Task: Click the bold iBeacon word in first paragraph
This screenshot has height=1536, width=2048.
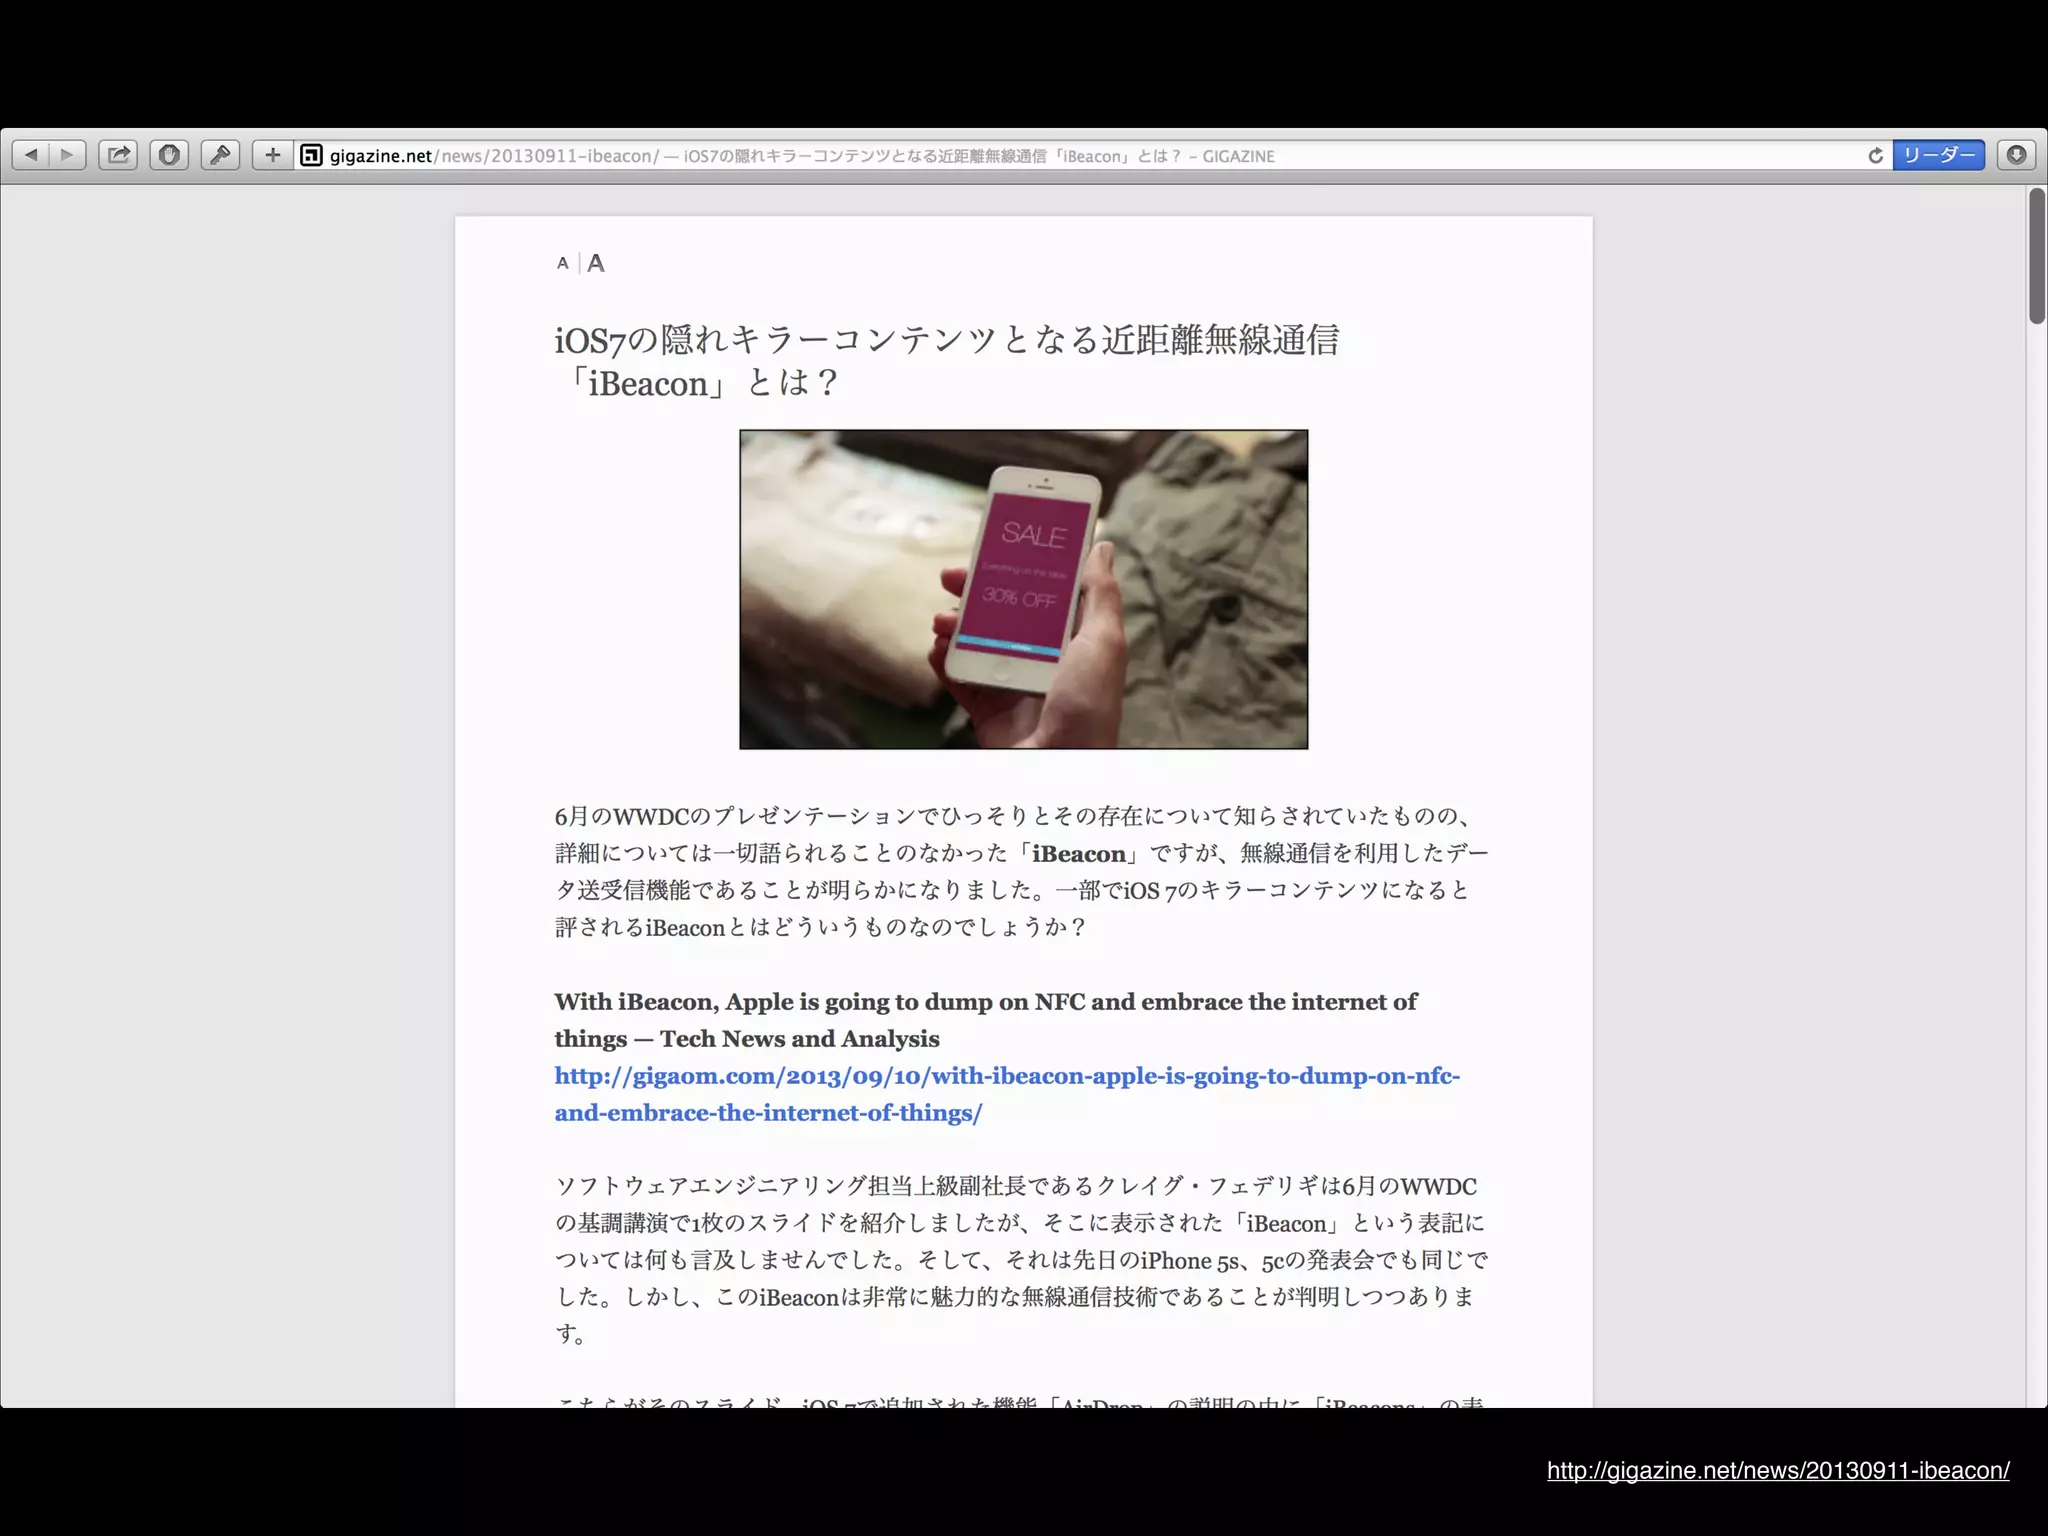Action: [1078, 854]
